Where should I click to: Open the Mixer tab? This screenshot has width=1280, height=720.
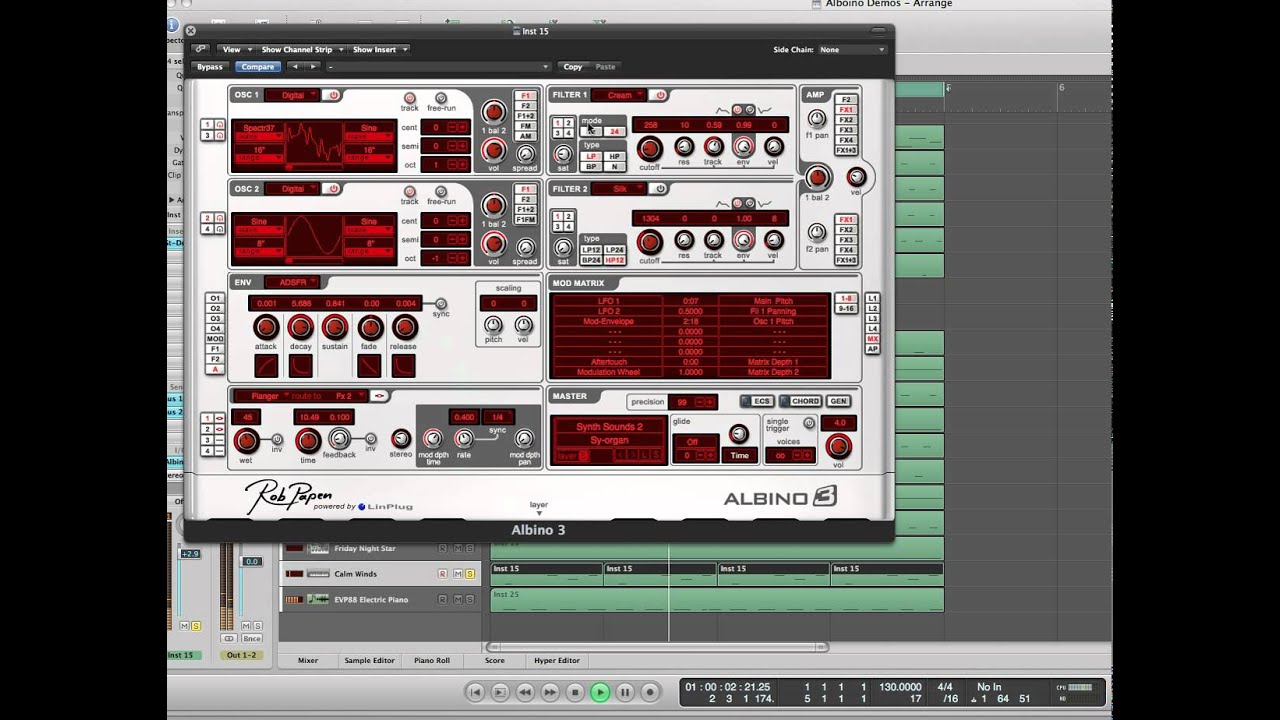coord(308,660)
